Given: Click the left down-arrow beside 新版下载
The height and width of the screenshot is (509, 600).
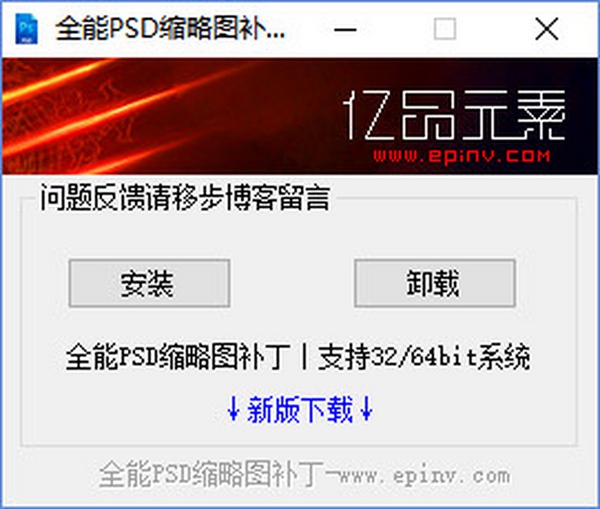Looking at the screenshot, I should [233, 409].
